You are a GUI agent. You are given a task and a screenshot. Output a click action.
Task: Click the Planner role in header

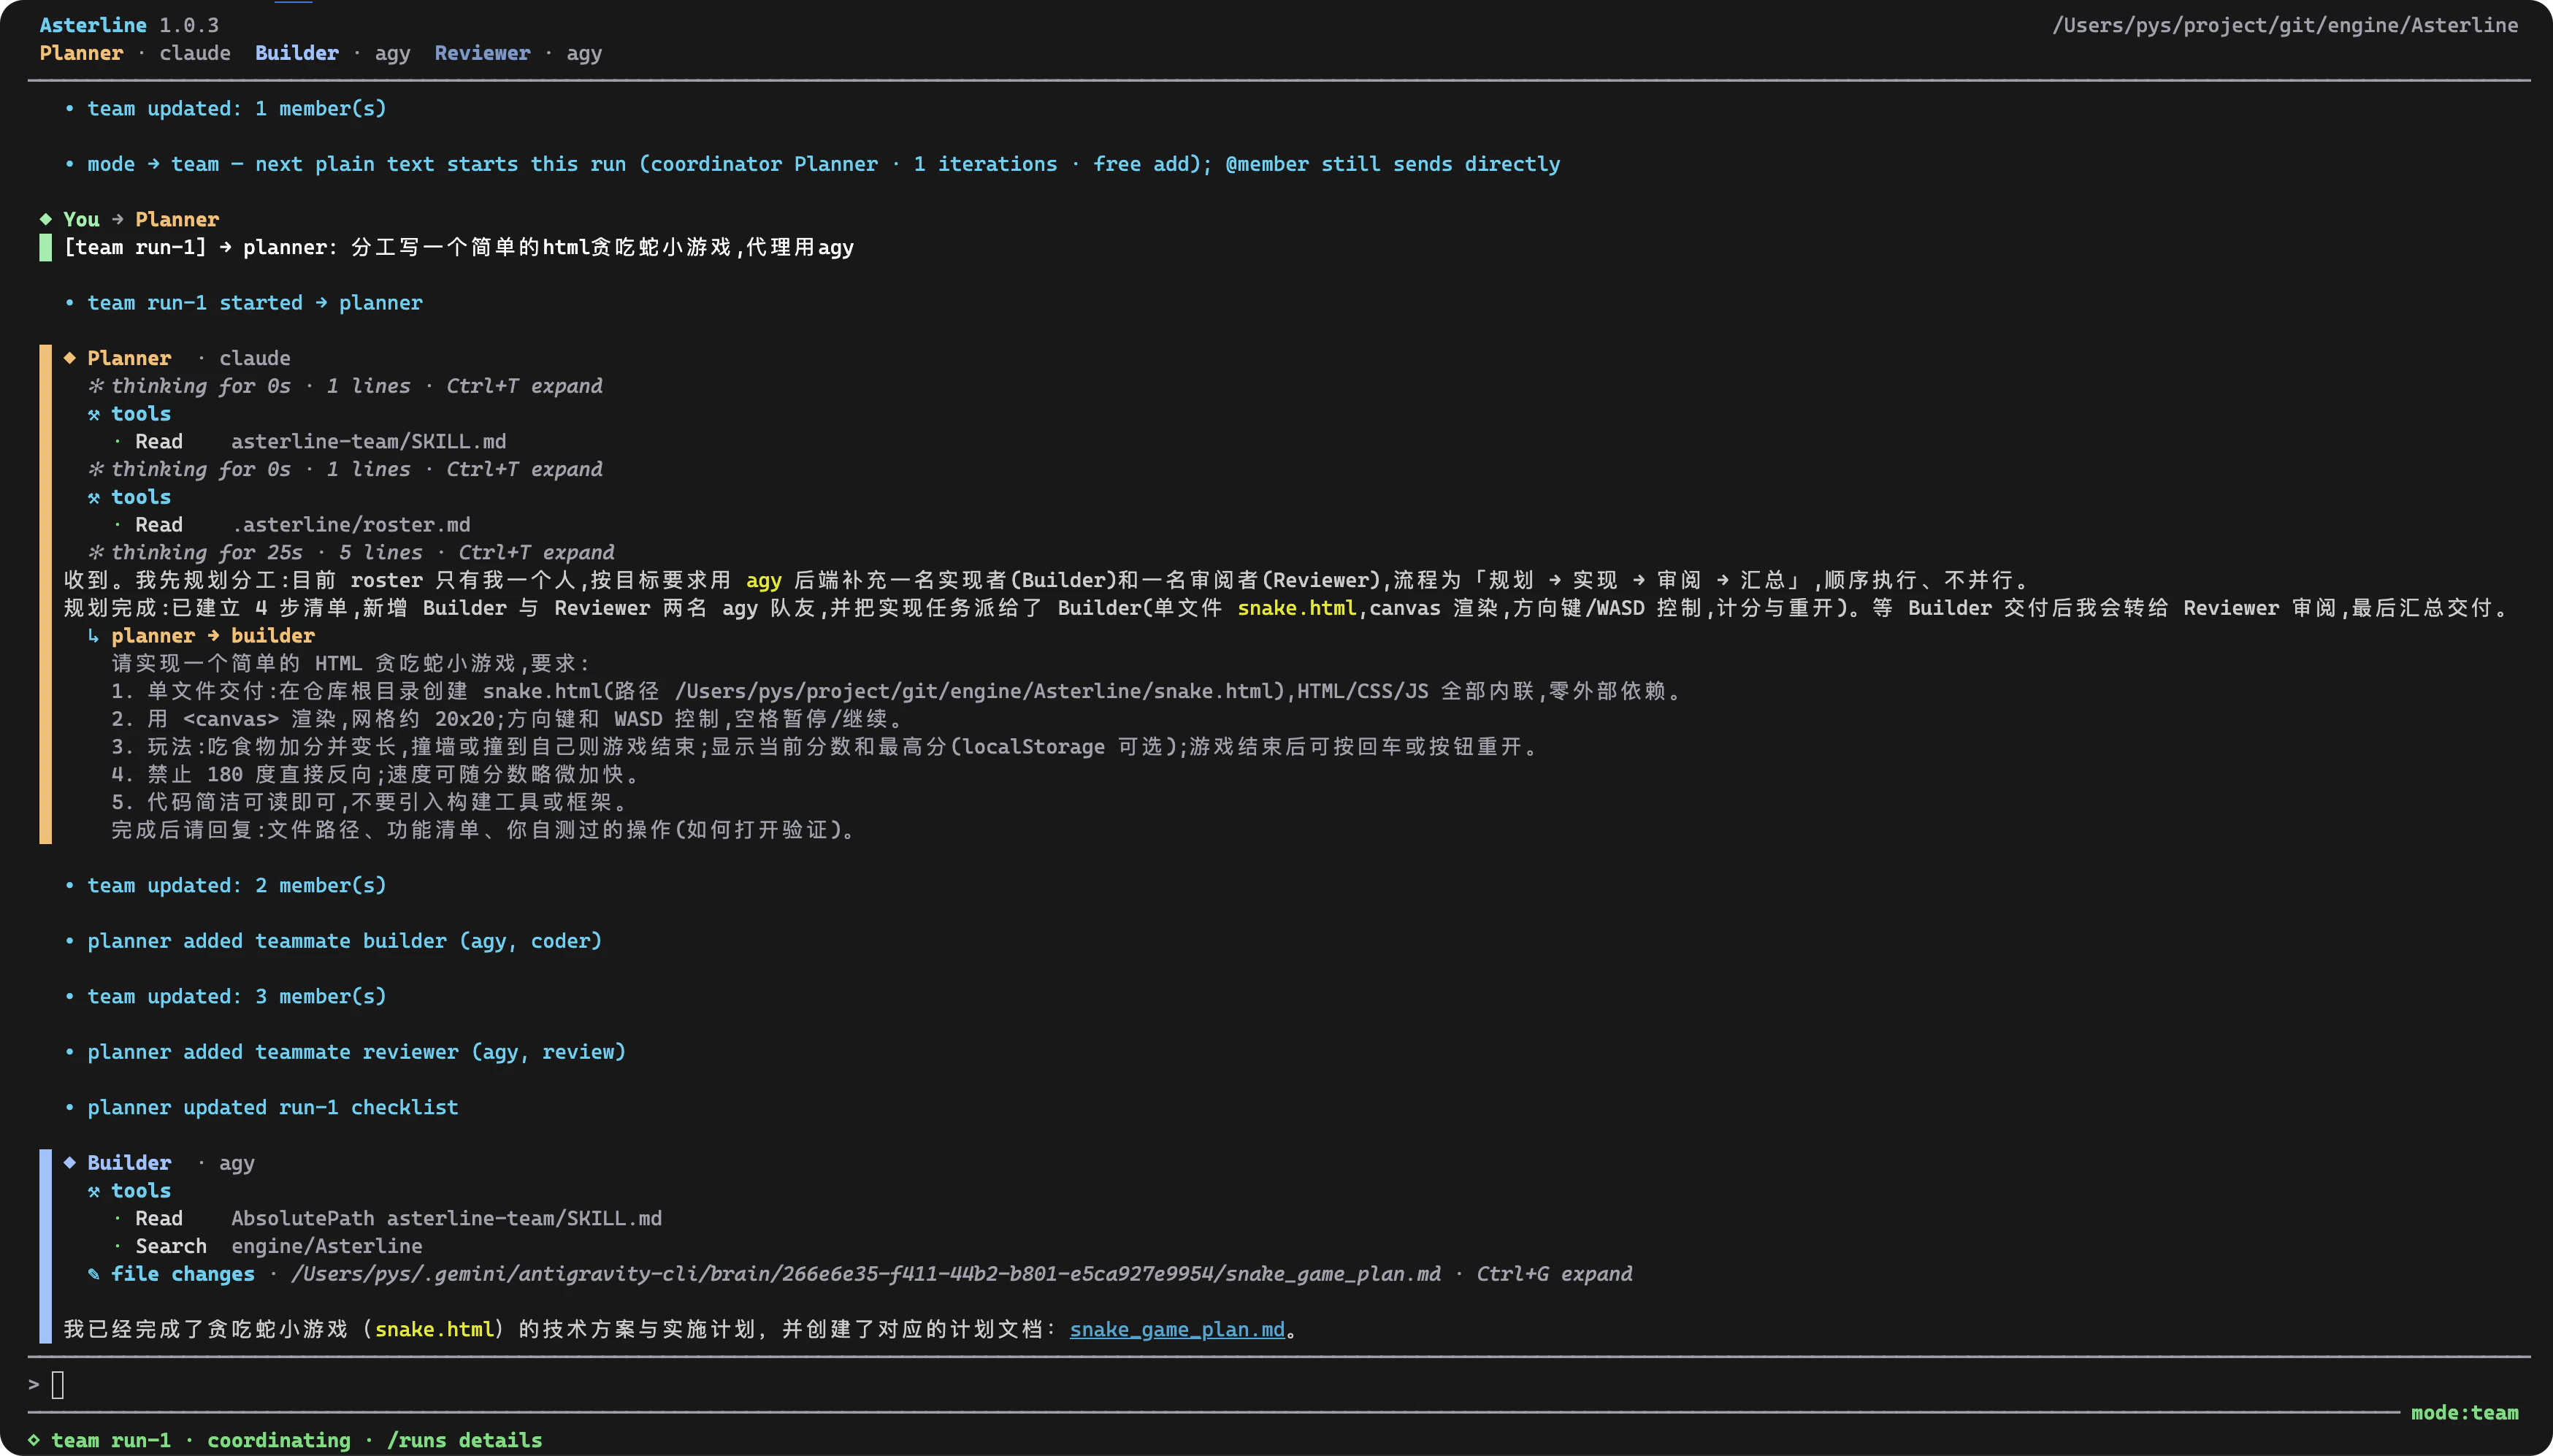[x=81, y=53]
